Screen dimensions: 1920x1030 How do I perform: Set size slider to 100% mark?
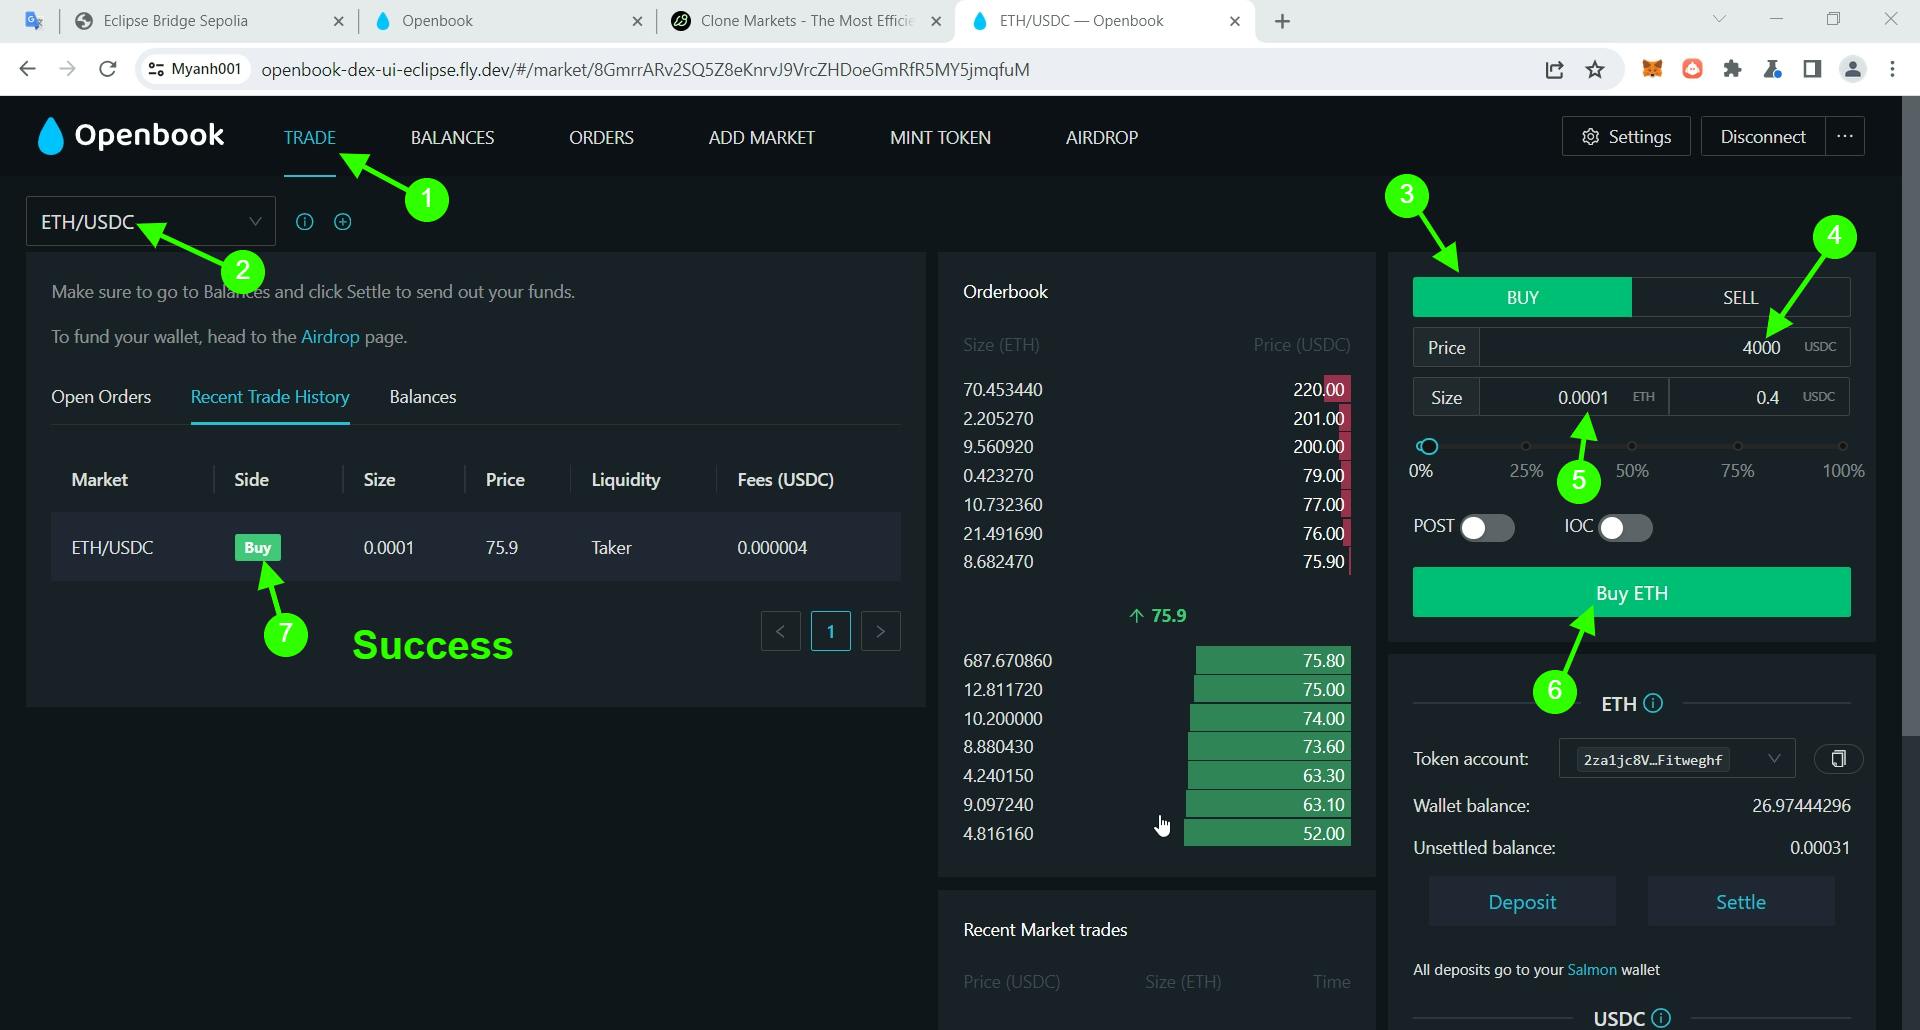pyautogui.click(x=1842, y=446)
